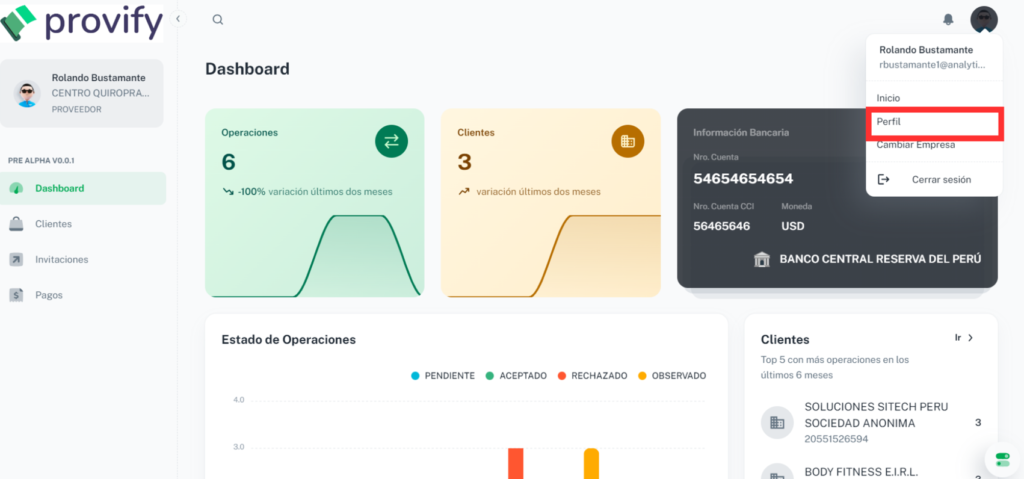Click the logout arrow icon
This screenshot has height=479, width=1024.
tap(883, 179)
